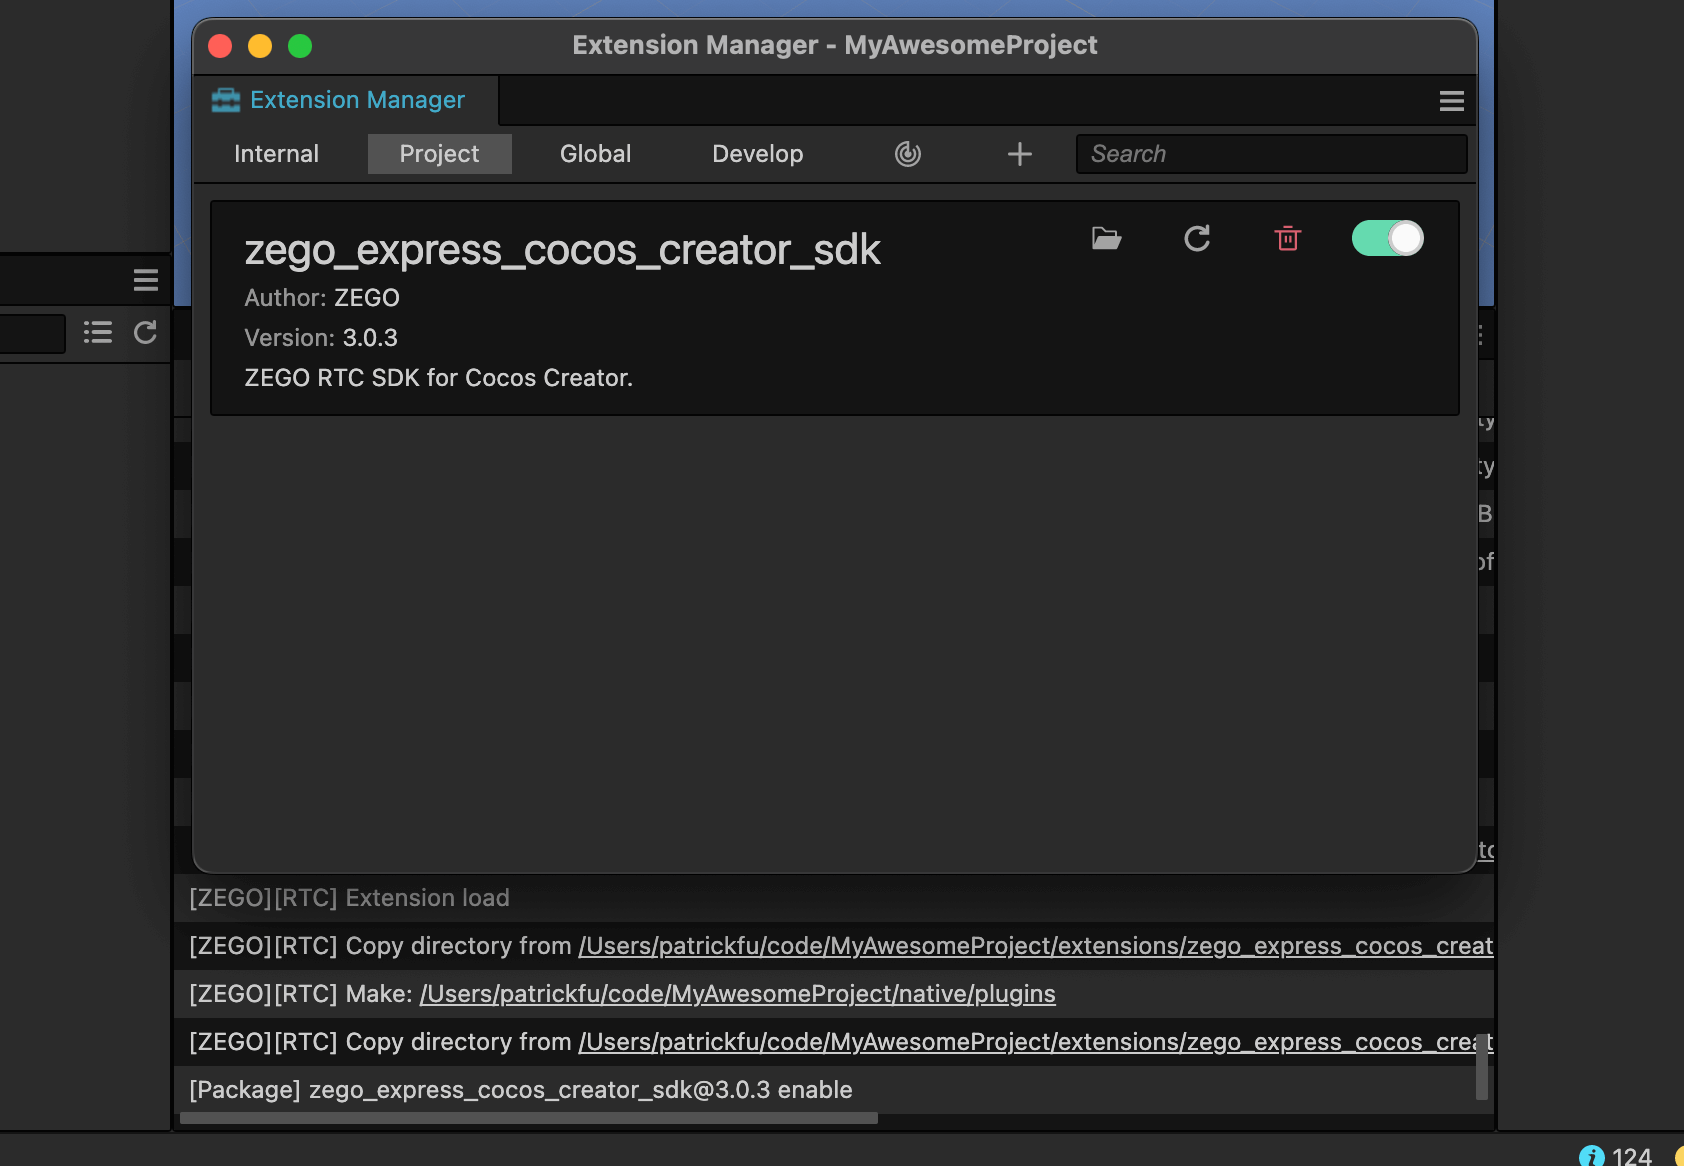Open the Extension Manager options hamburger menu

tap(1452, 100)
